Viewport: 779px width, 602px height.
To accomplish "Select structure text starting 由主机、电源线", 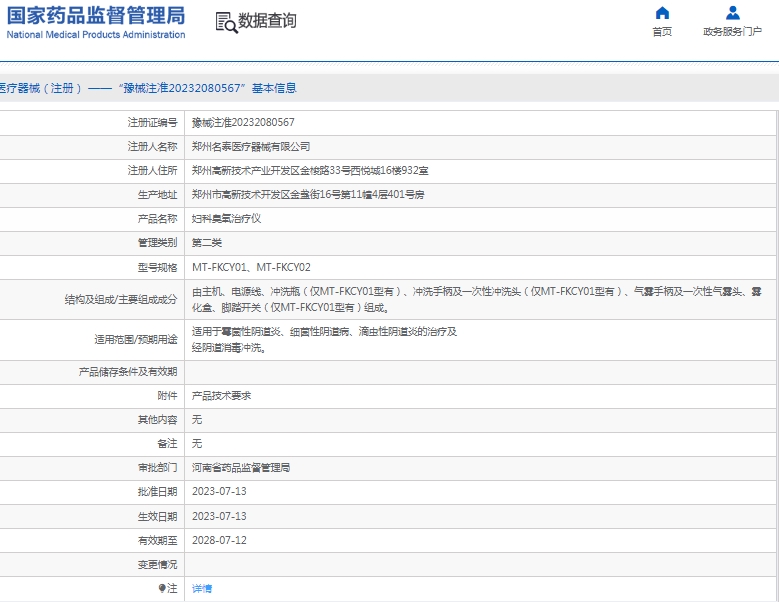I will (477, 300).
